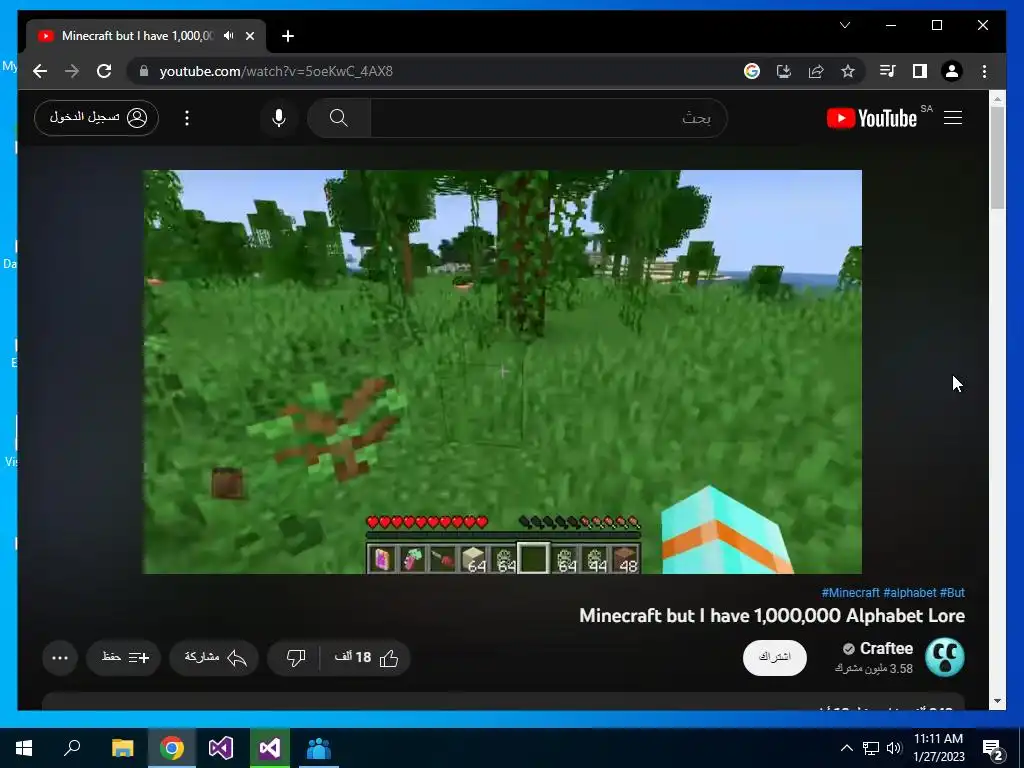Bookmark this page with the star
The image size is (1024, 768).
click(x=848, y=71)
